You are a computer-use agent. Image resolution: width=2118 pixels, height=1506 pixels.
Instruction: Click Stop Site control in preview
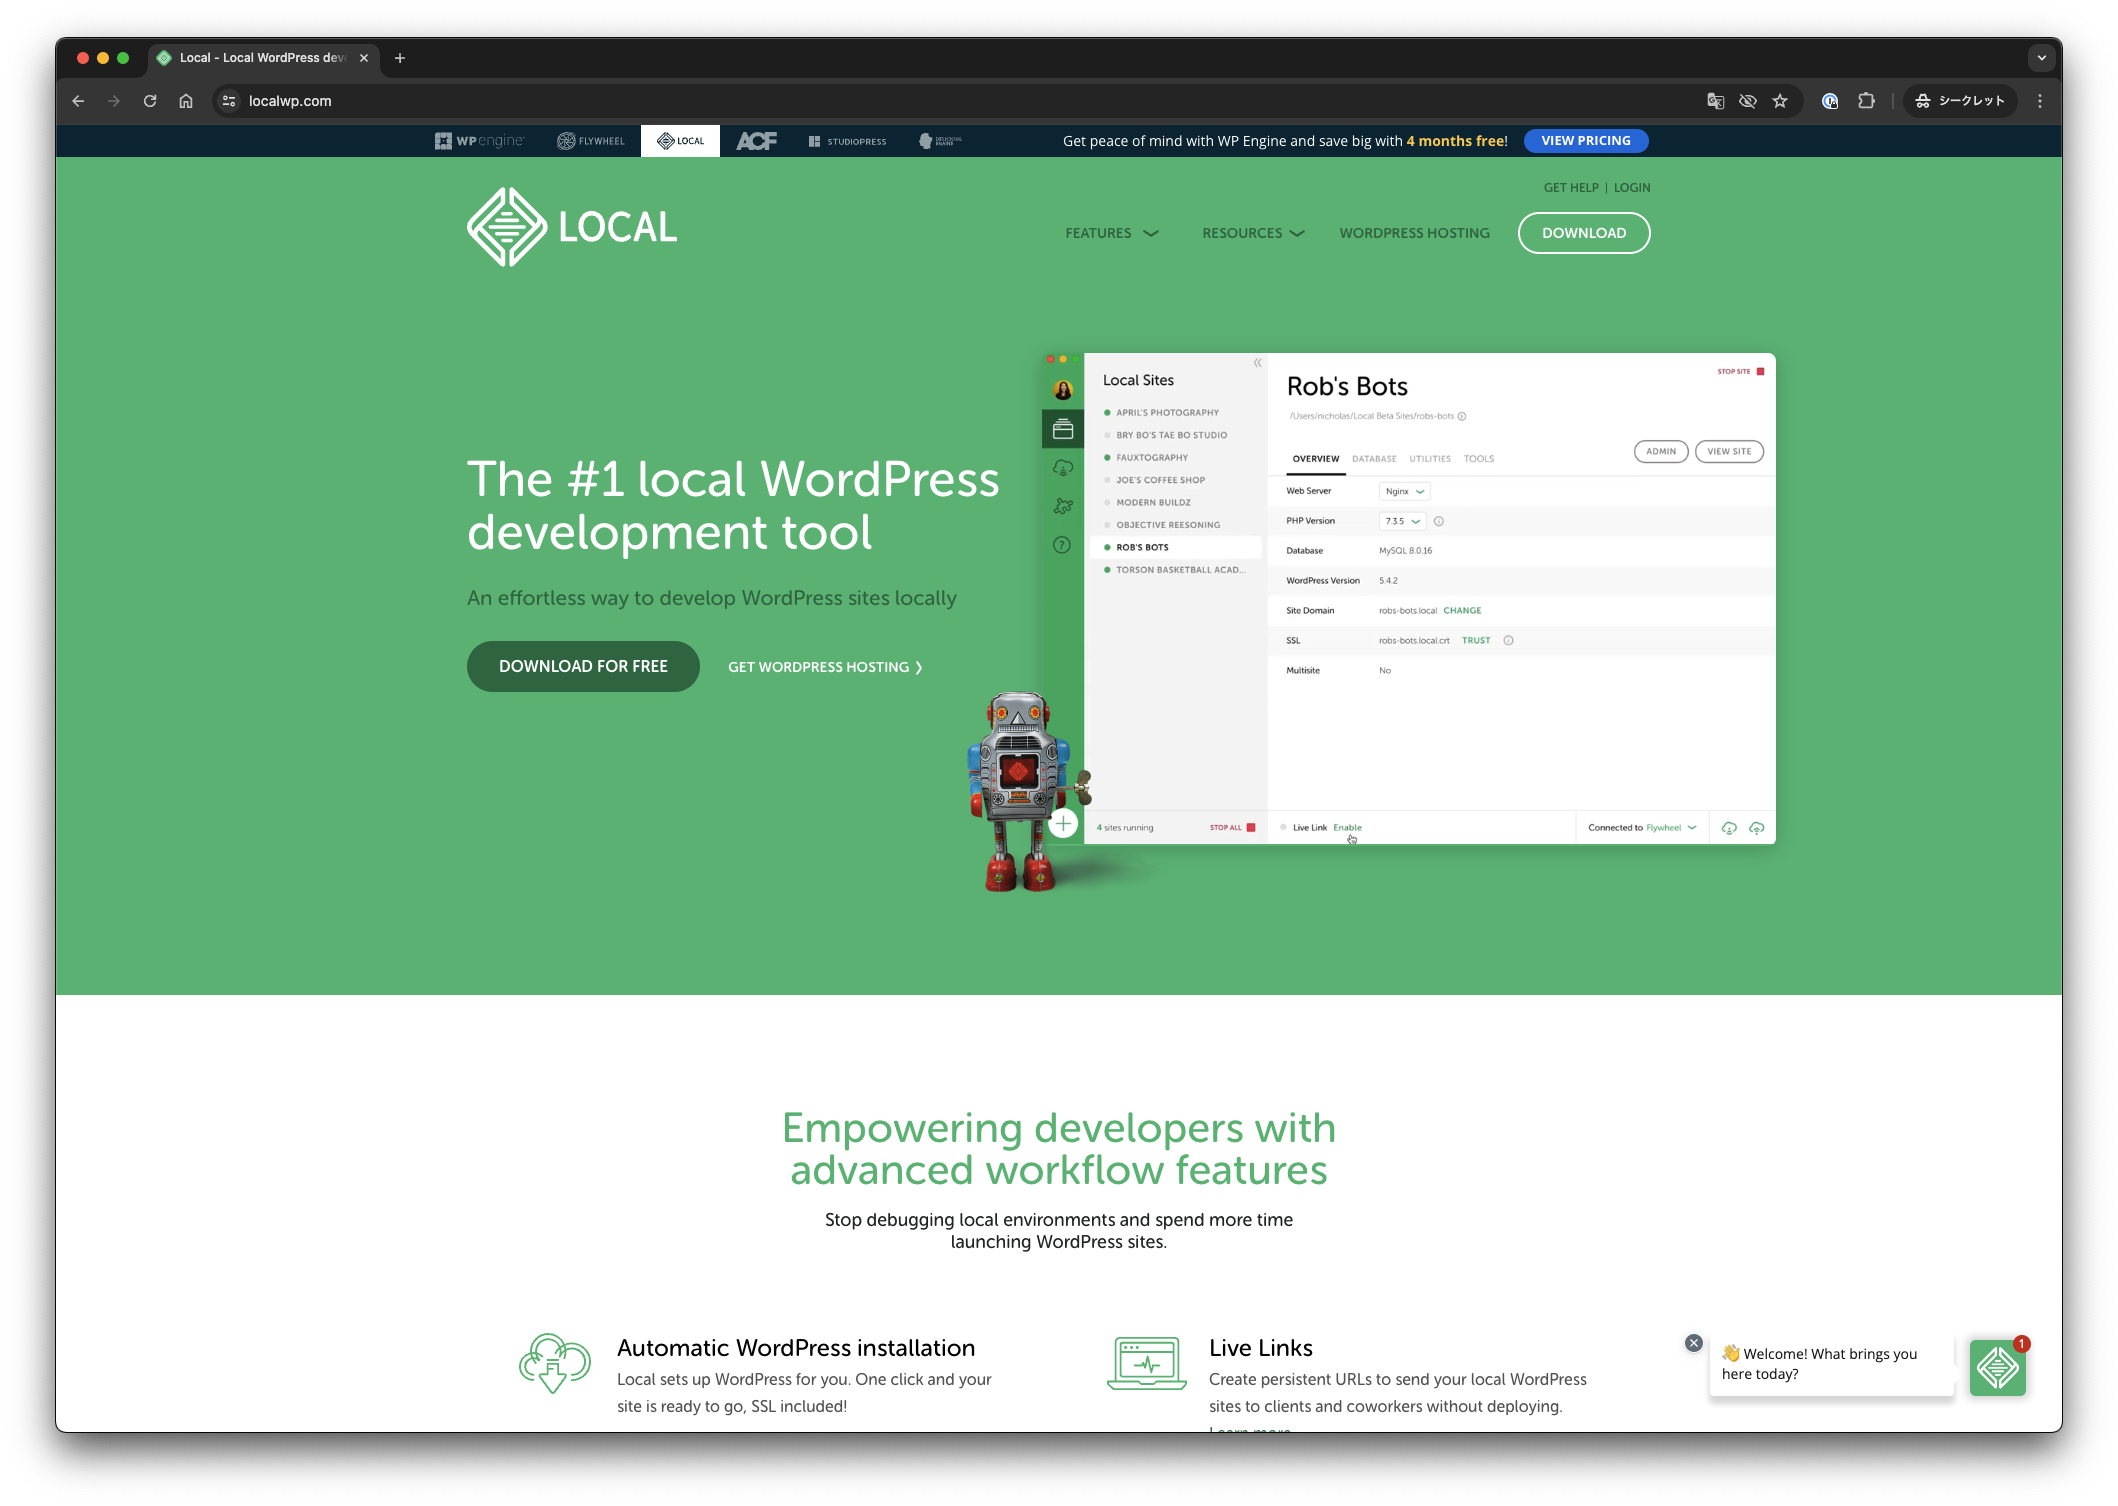[x=1741, y=371]
